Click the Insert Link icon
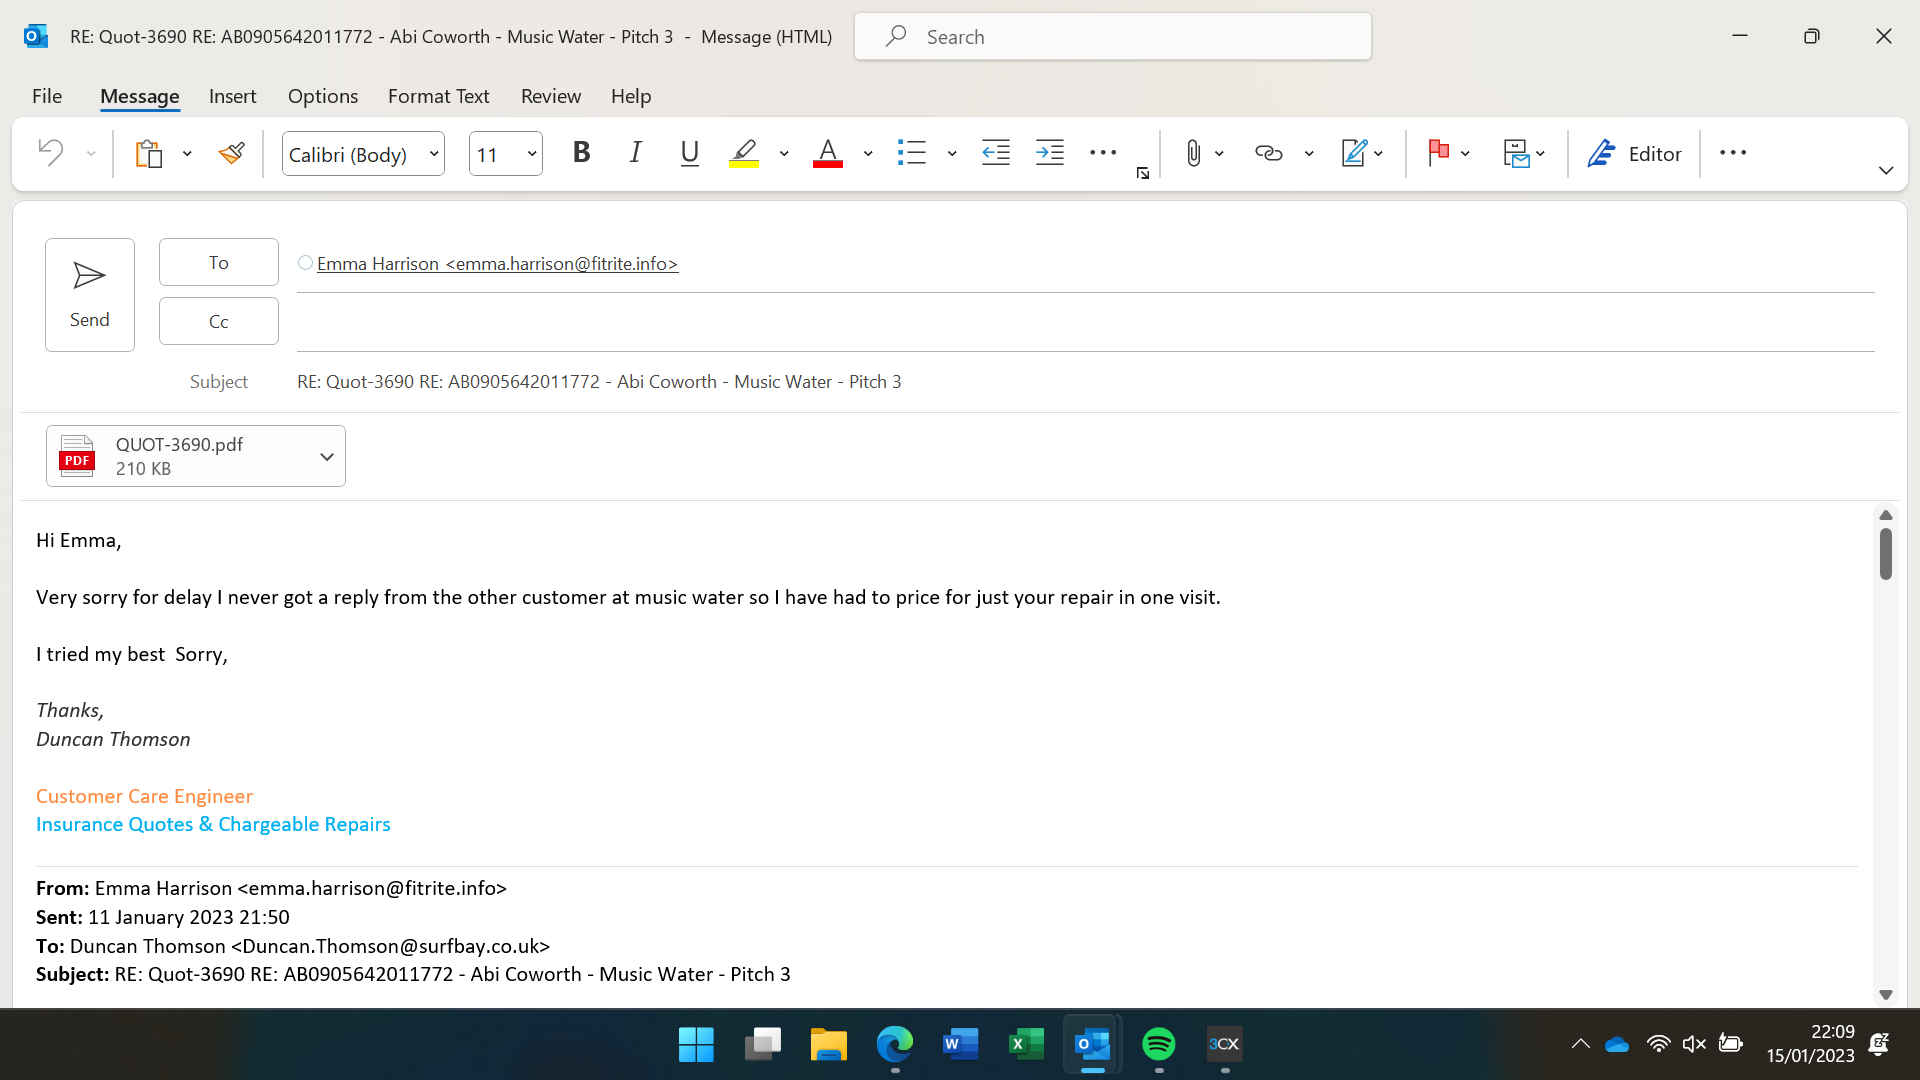The height and width of the screenshot is (1080, 1920). point(1268,154)
